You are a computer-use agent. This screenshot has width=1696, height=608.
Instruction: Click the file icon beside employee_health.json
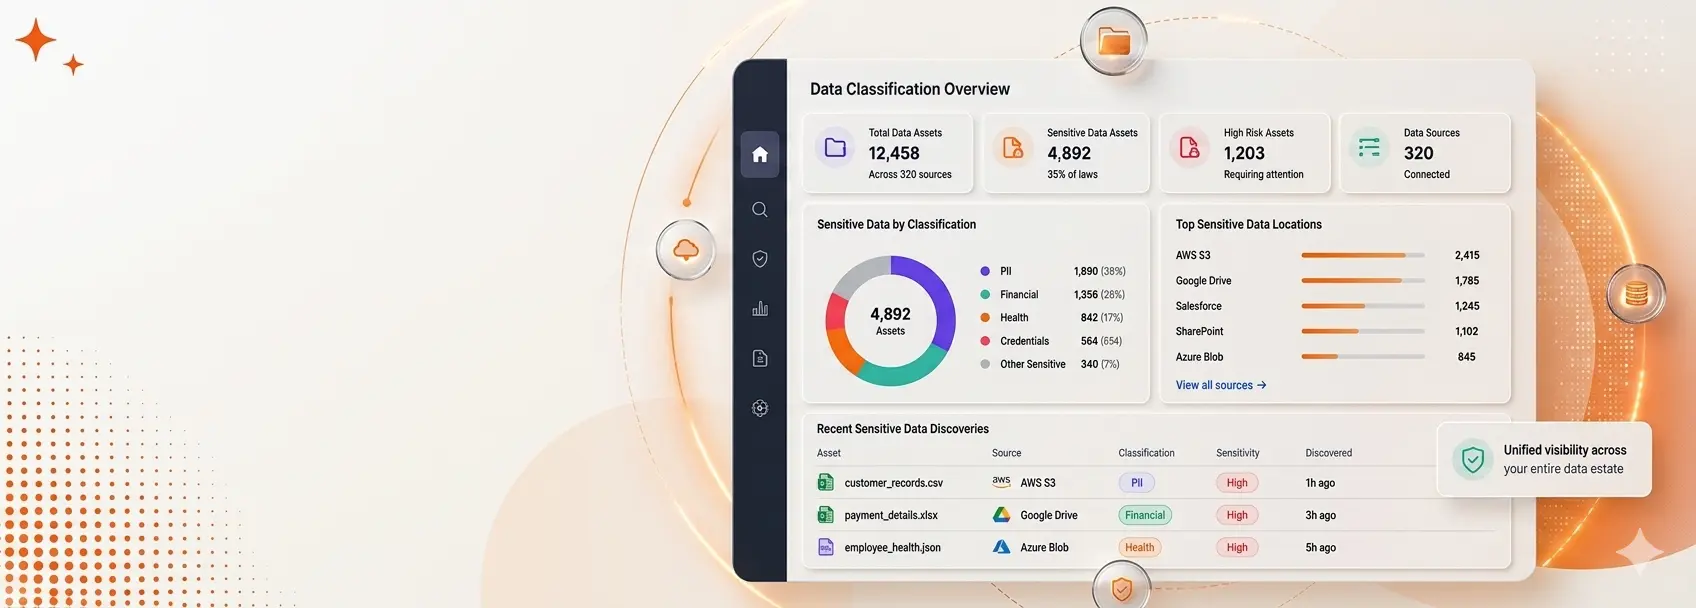(x=826, y=547)
